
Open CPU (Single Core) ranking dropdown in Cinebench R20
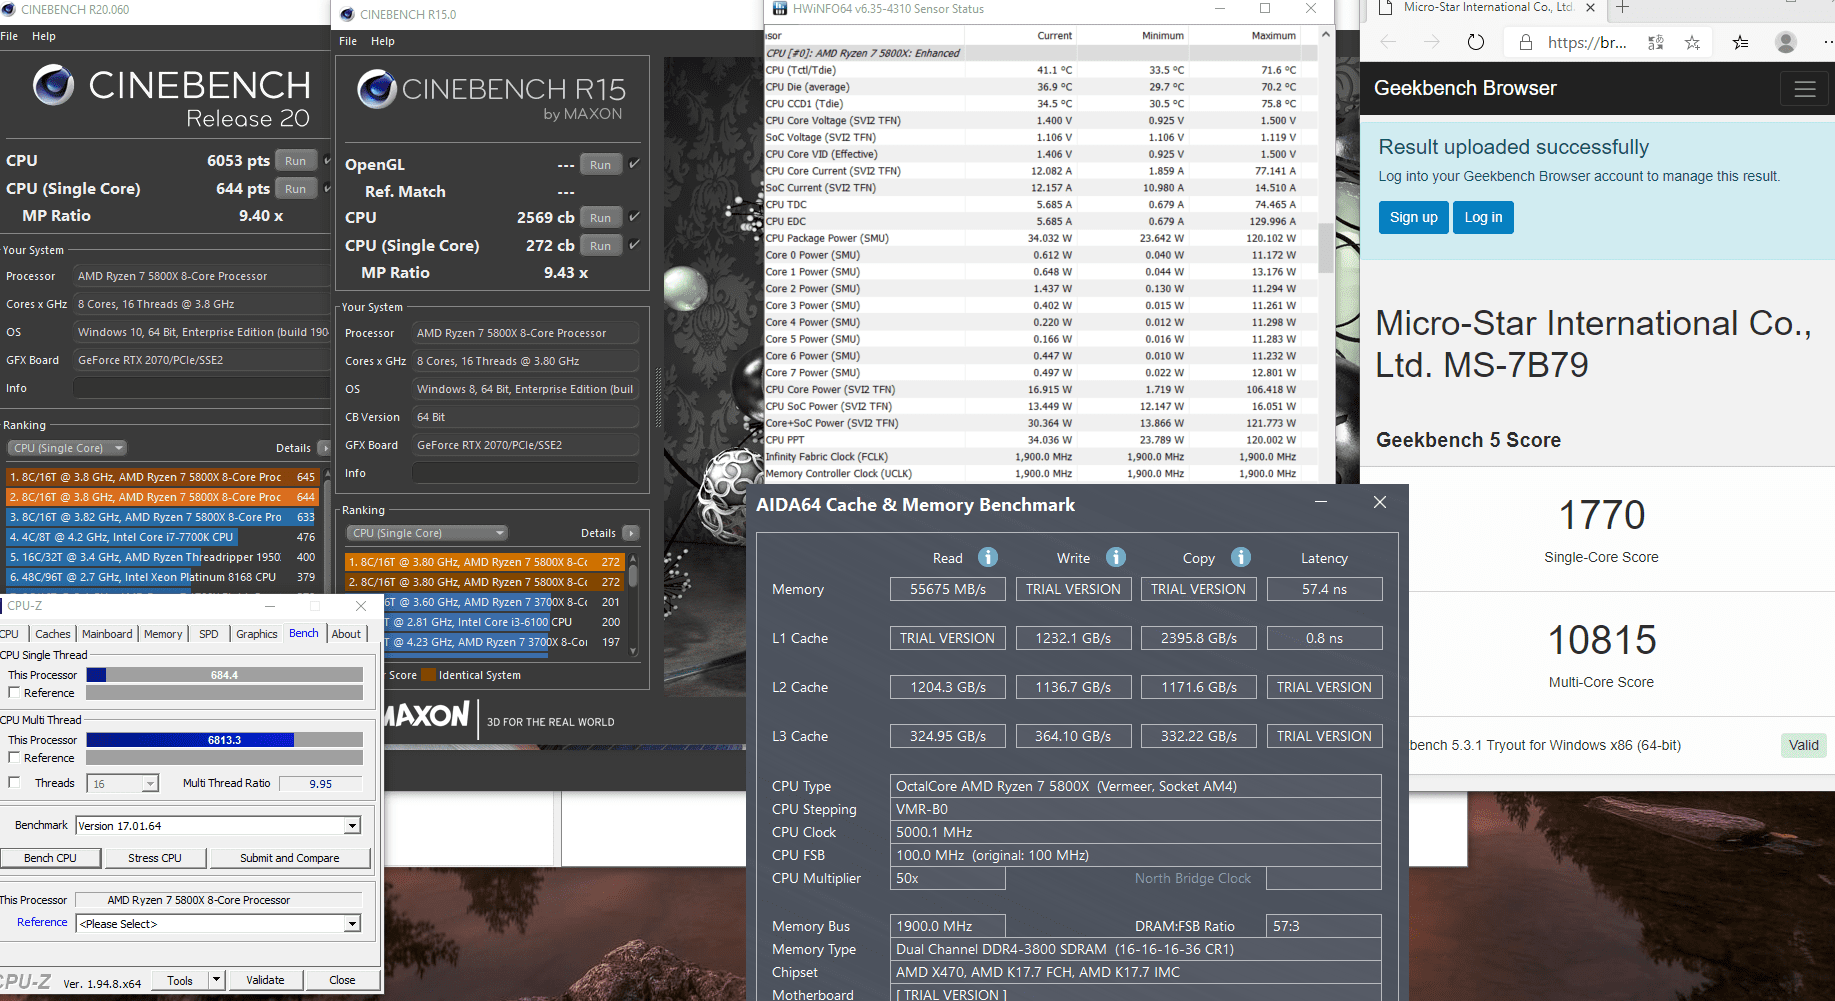67,448
